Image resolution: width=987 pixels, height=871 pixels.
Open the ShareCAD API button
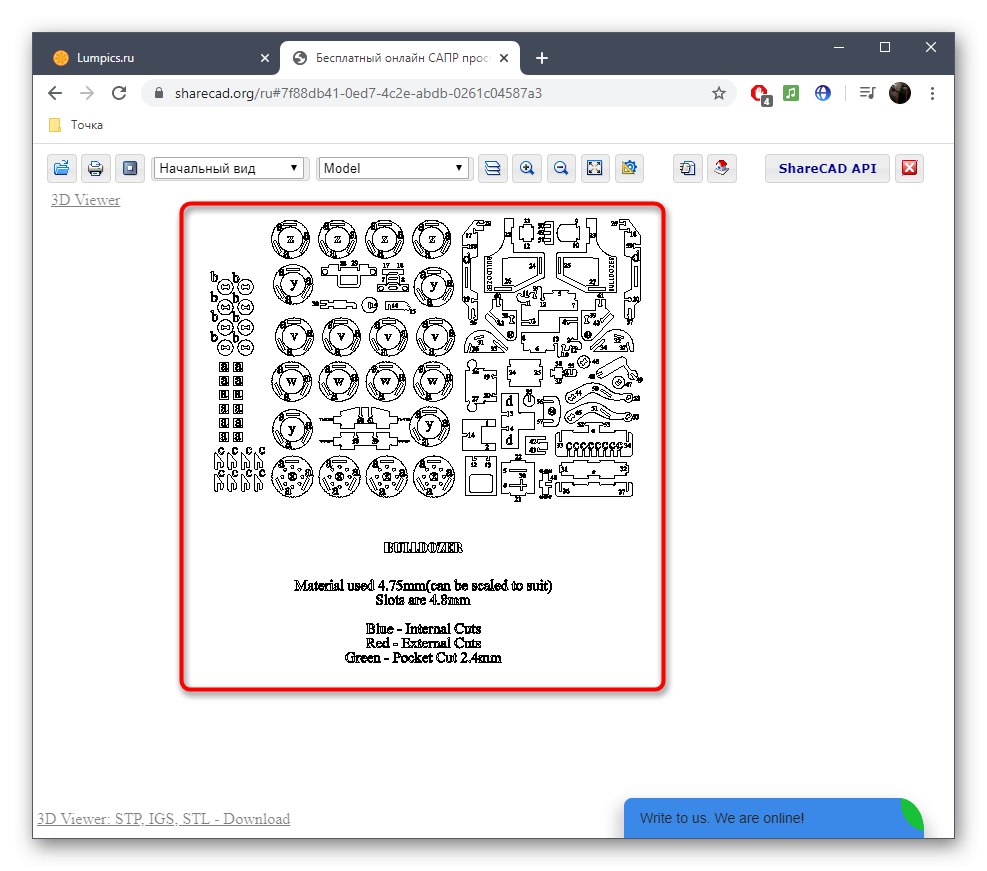pos(827,168)
